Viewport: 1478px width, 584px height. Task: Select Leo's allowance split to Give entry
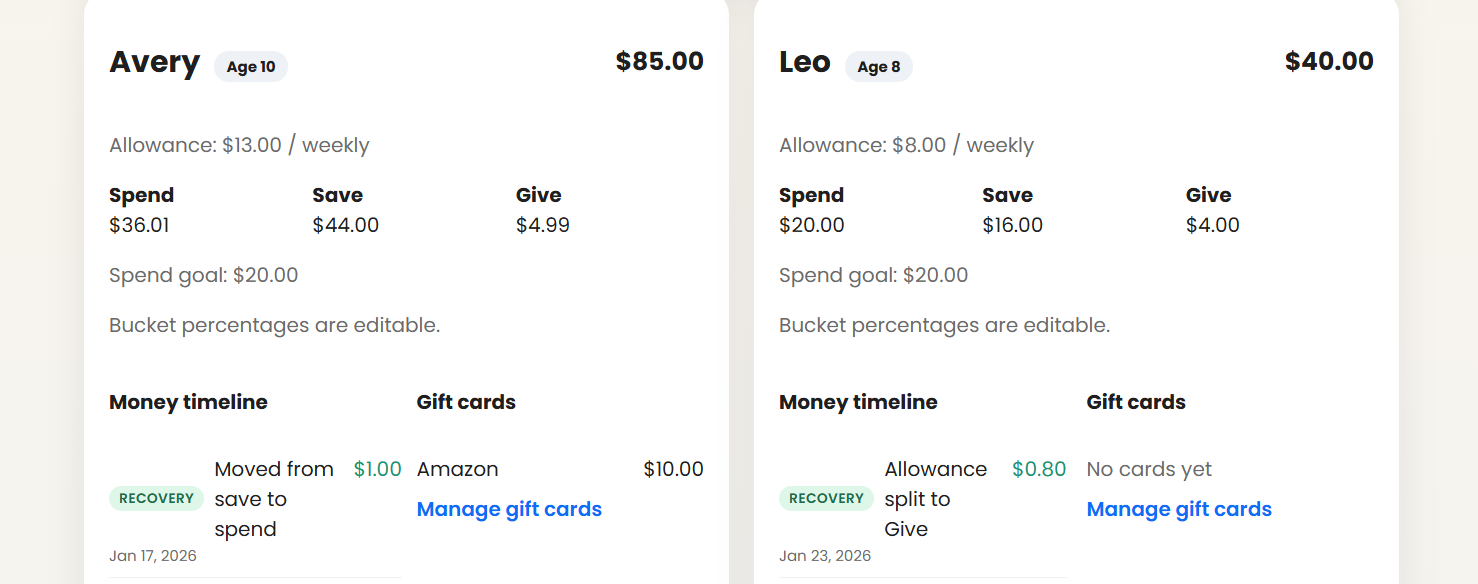(x=936, y=498)
